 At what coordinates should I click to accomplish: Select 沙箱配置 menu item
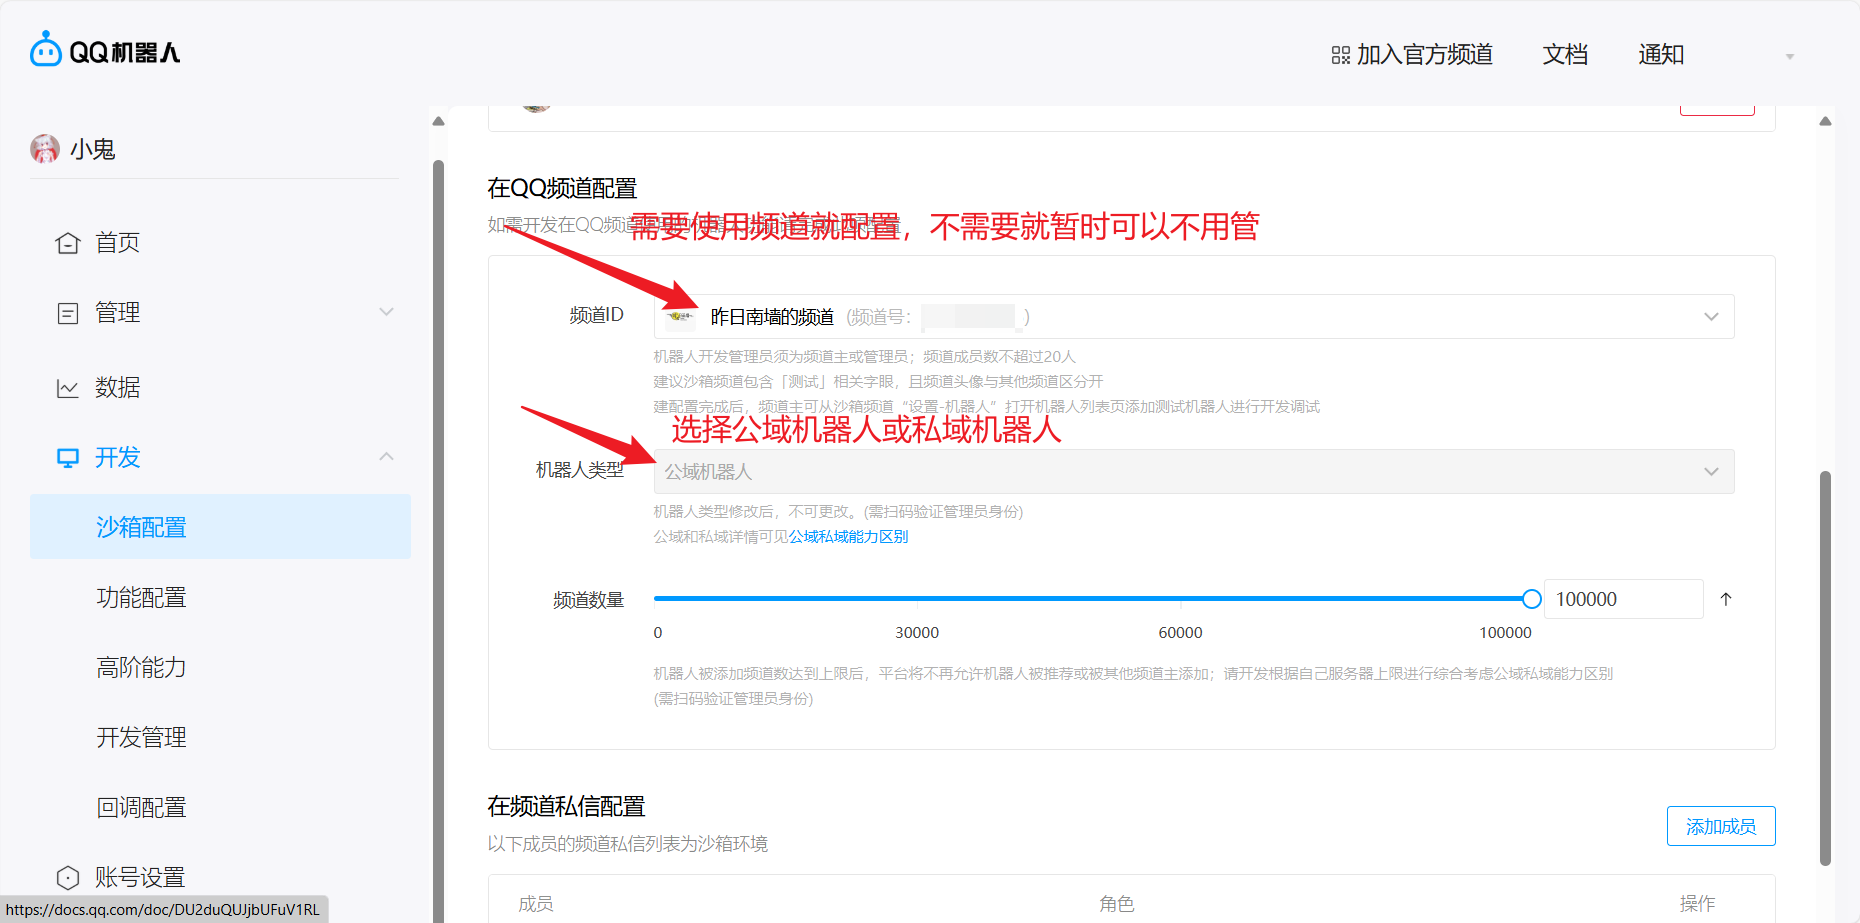tap(220, 527)
